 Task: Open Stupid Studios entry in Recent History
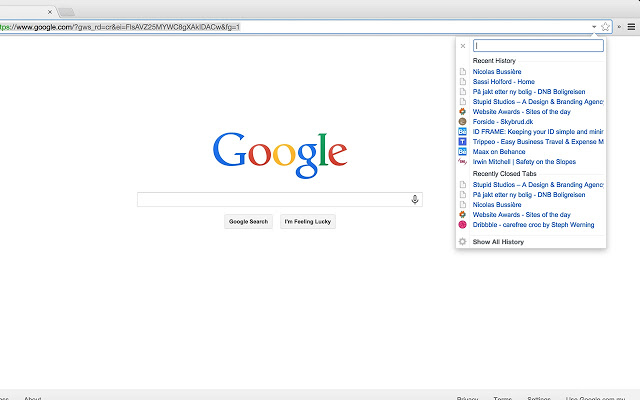(x=538, y=102)
